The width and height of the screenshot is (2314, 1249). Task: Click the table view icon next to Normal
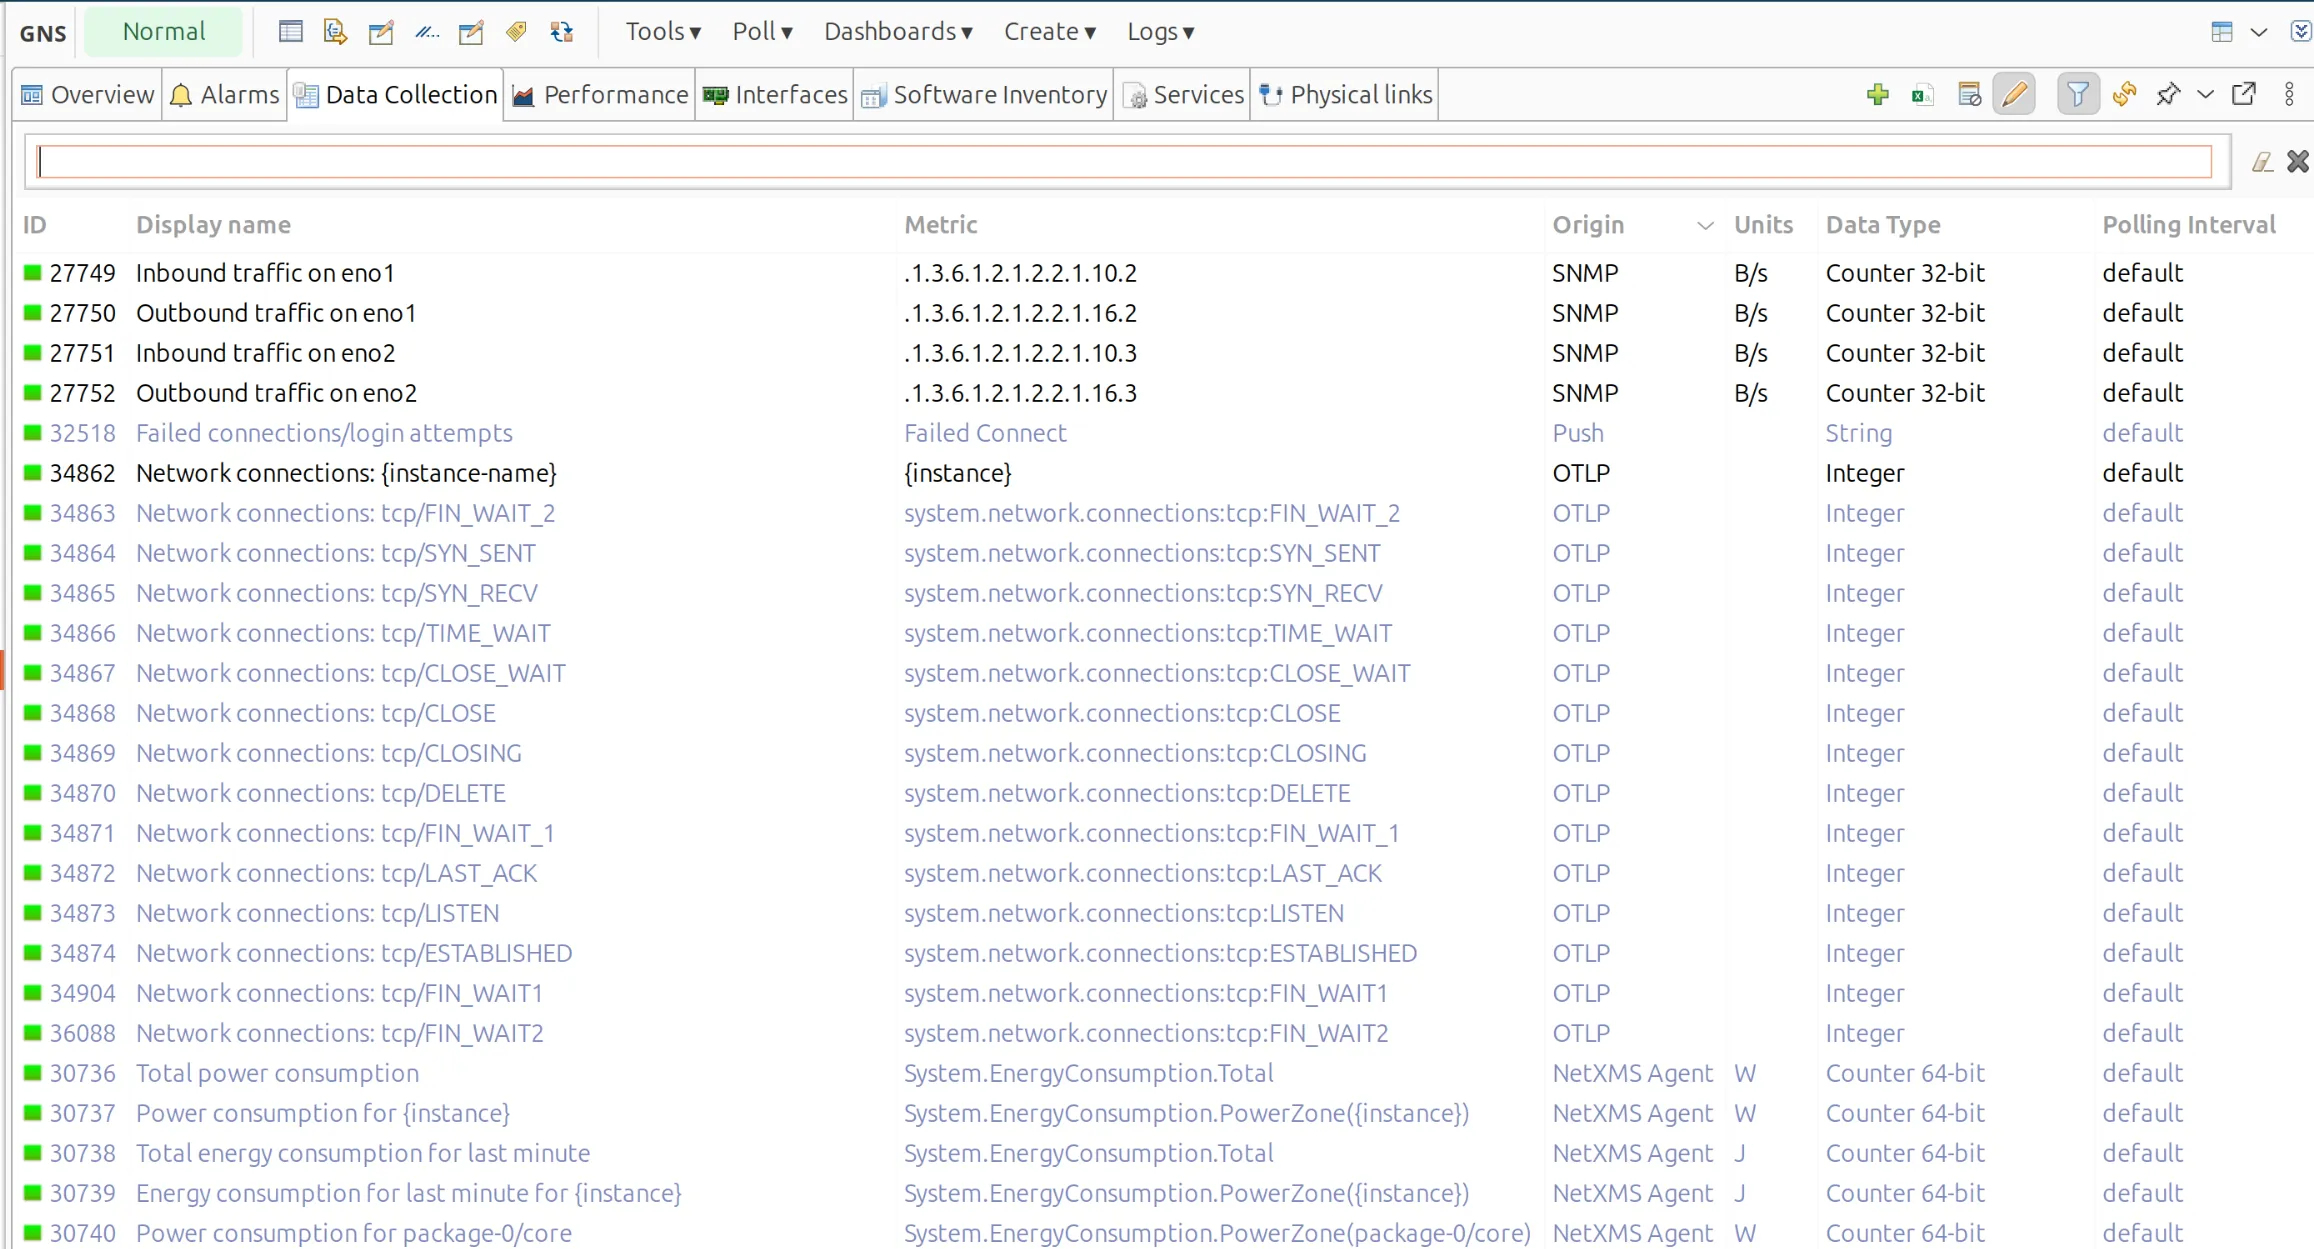(x=290, y=32)
